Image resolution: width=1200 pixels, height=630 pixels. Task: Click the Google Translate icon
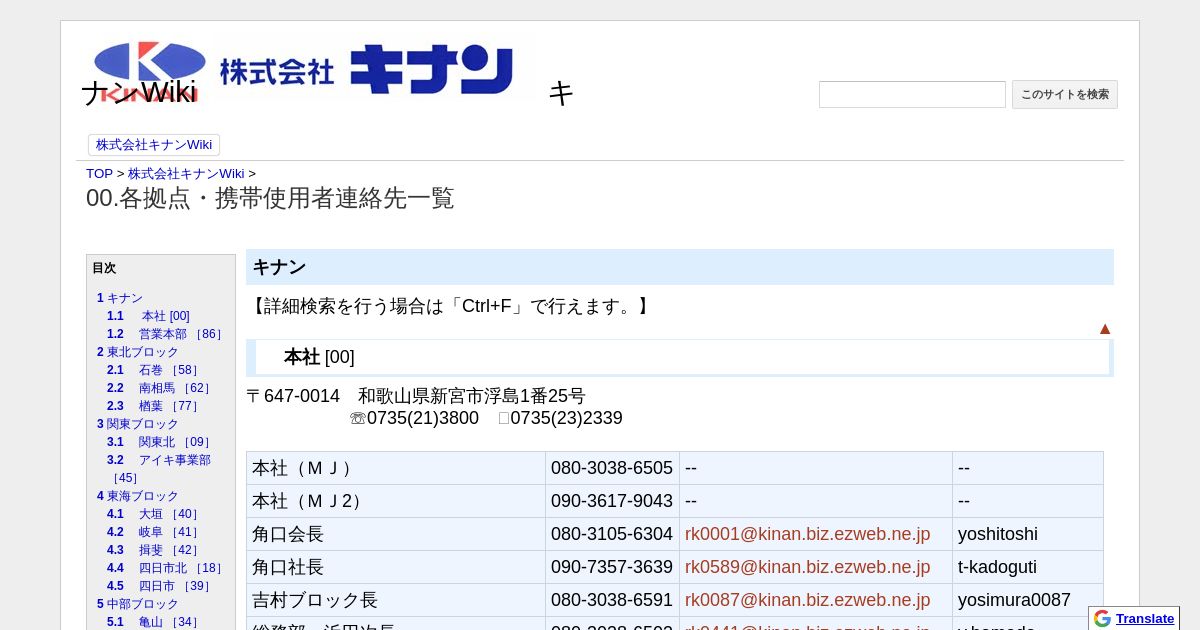pos(1102,618)
